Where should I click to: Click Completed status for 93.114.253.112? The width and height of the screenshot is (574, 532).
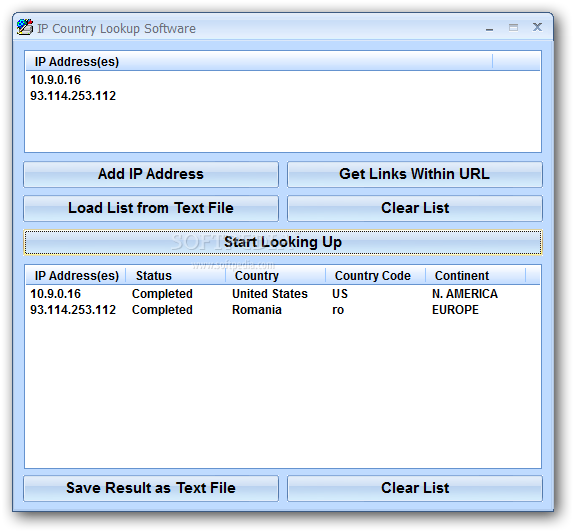click(x=162, y=310)
